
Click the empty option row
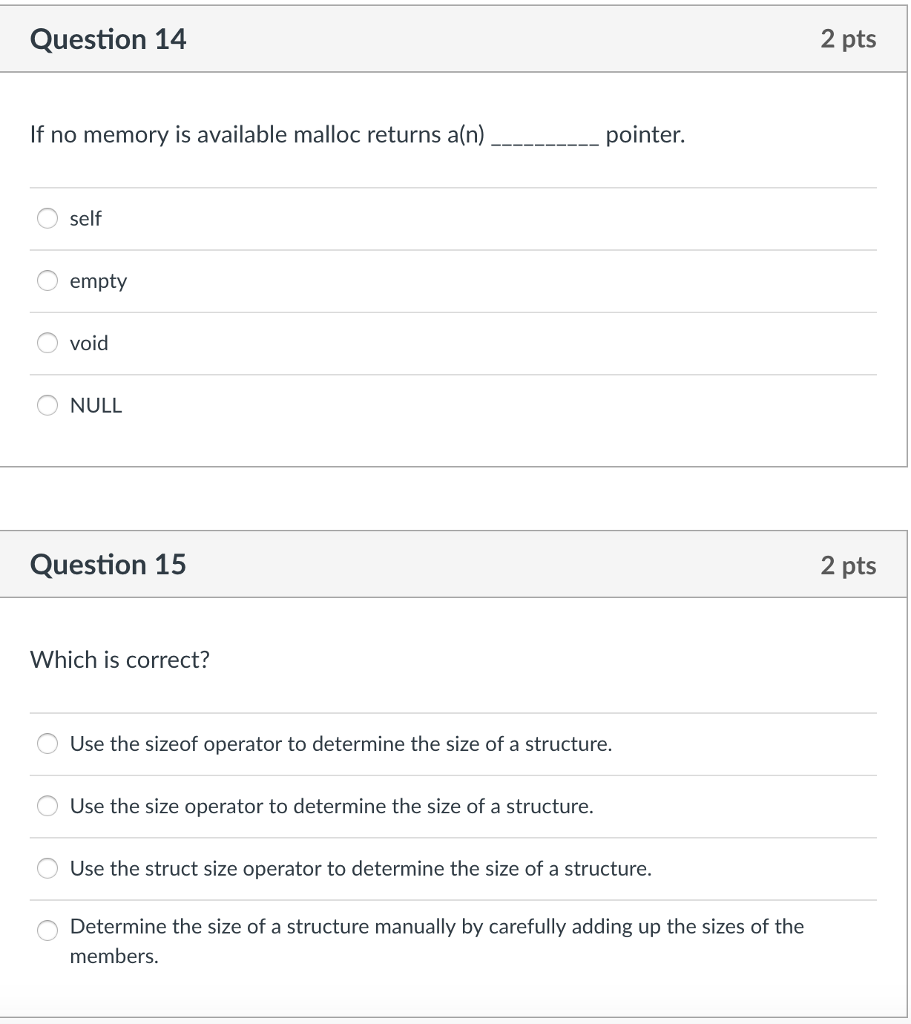(300, 280)
